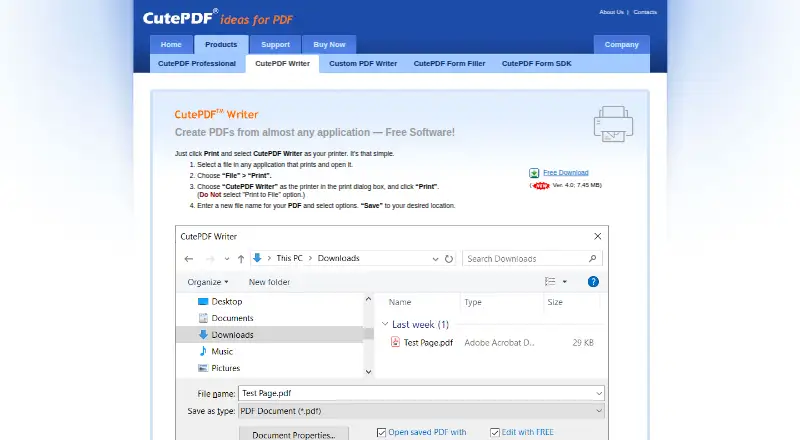This screenshot has height=440, width=800.
Task: Collapse the Last week group
Action: tap(385, 324)
